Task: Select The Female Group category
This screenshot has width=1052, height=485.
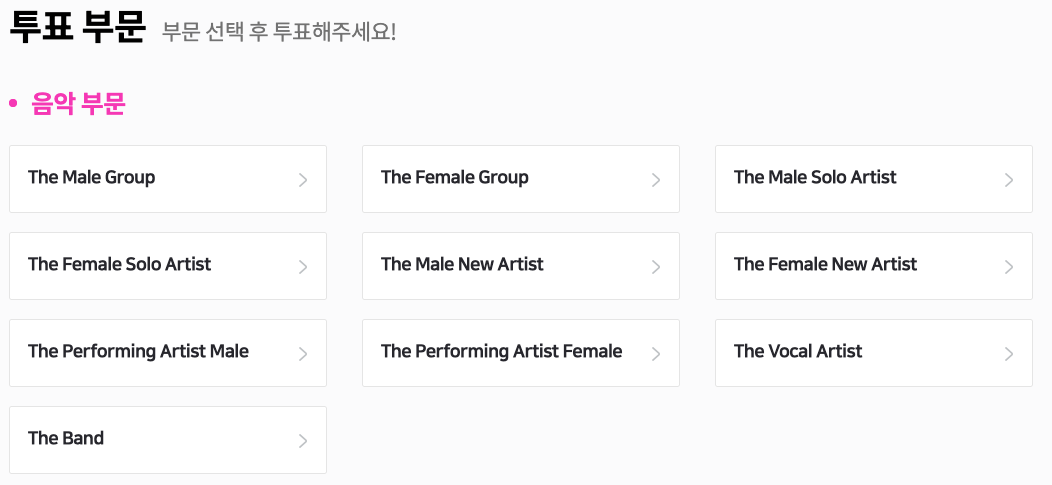Action: point(455,178)
